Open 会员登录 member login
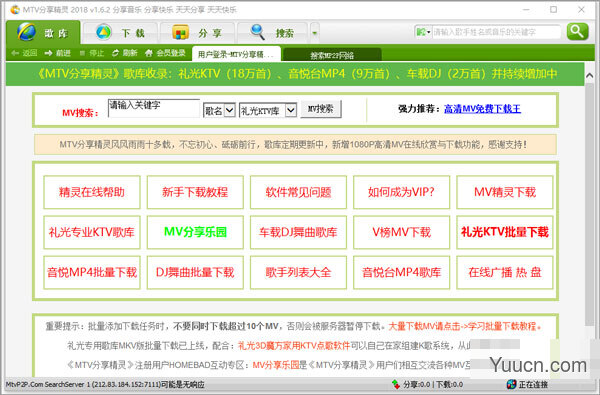The image size is (600, 395). click(165, 53)
